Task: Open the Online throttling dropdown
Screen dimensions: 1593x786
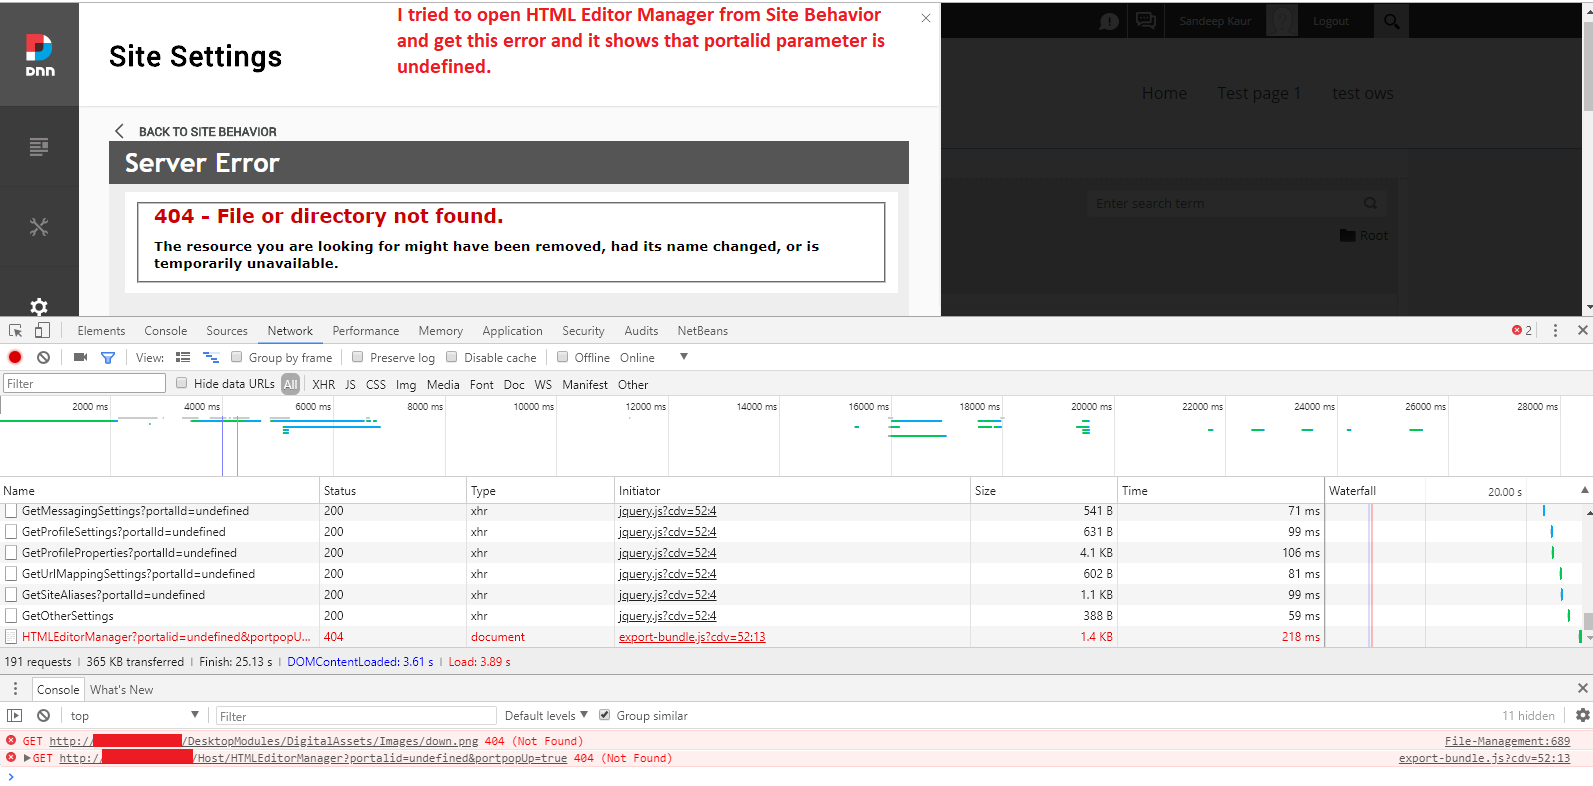Action: click(653, 357)
